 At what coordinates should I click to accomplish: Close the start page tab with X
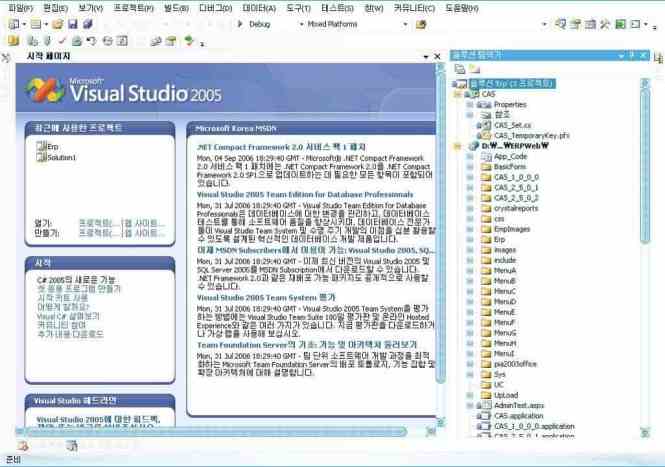(x=437, y=56)
